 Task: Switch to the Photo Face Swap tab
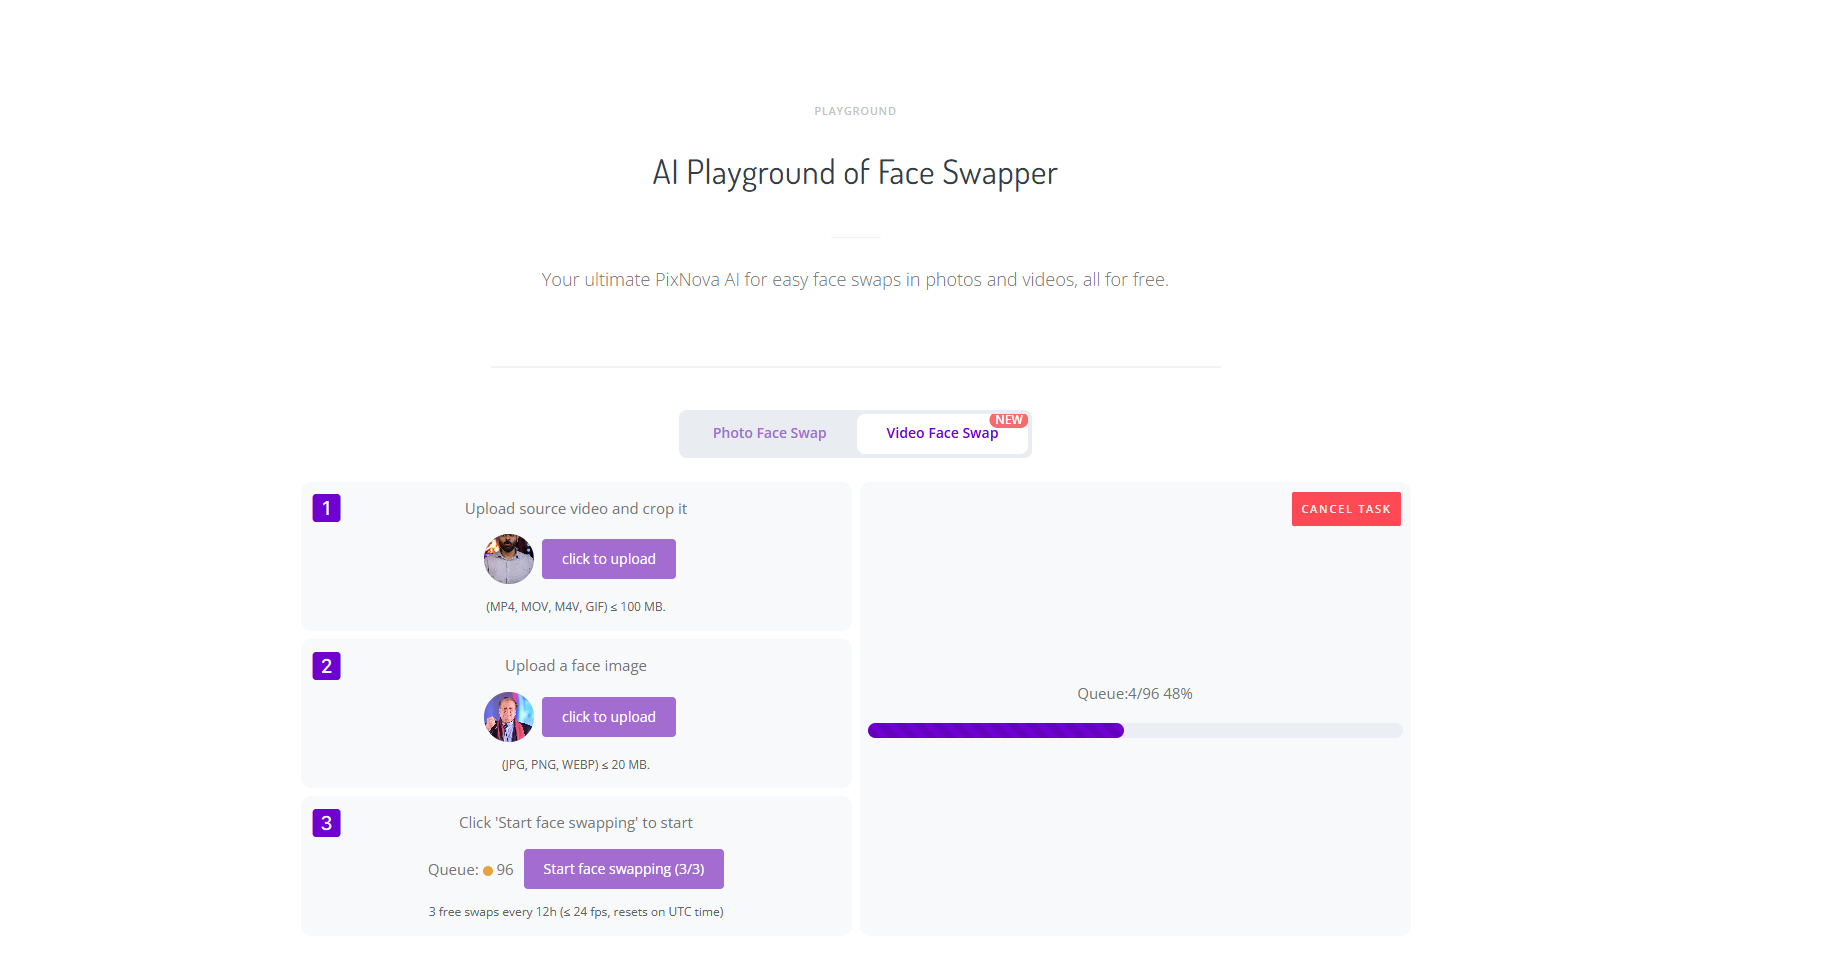tap(769, 433)
